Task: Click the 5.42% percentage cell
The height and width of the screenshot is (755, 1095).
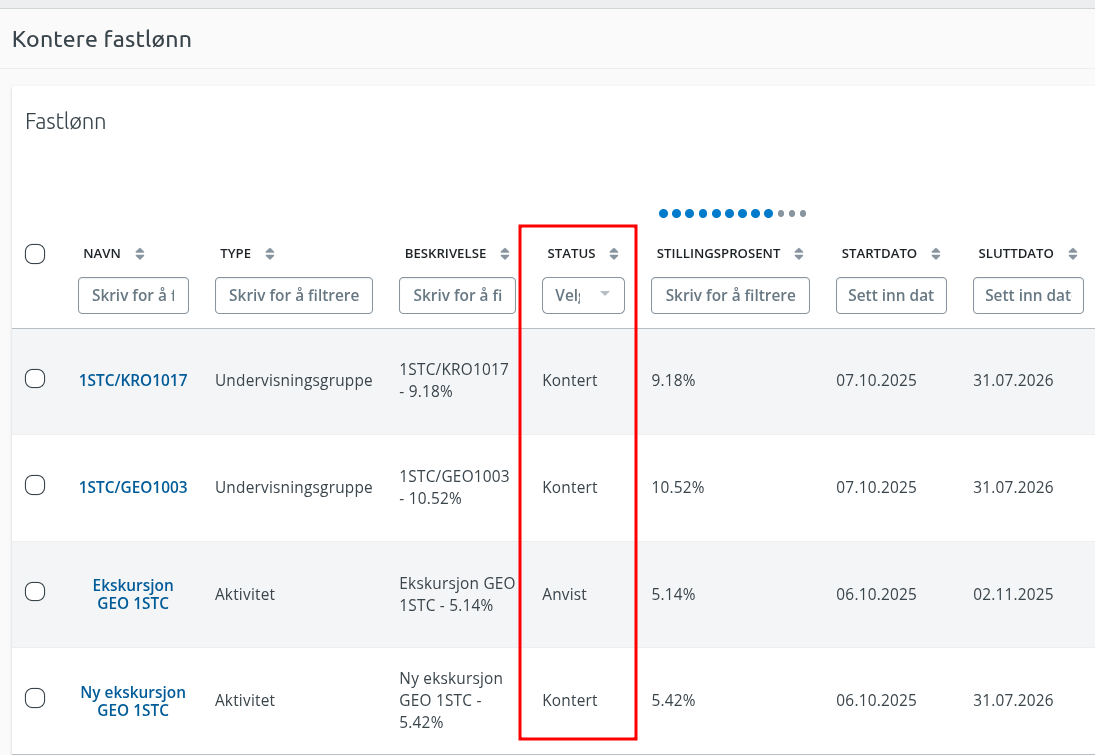Action: (x=673, y=701)
